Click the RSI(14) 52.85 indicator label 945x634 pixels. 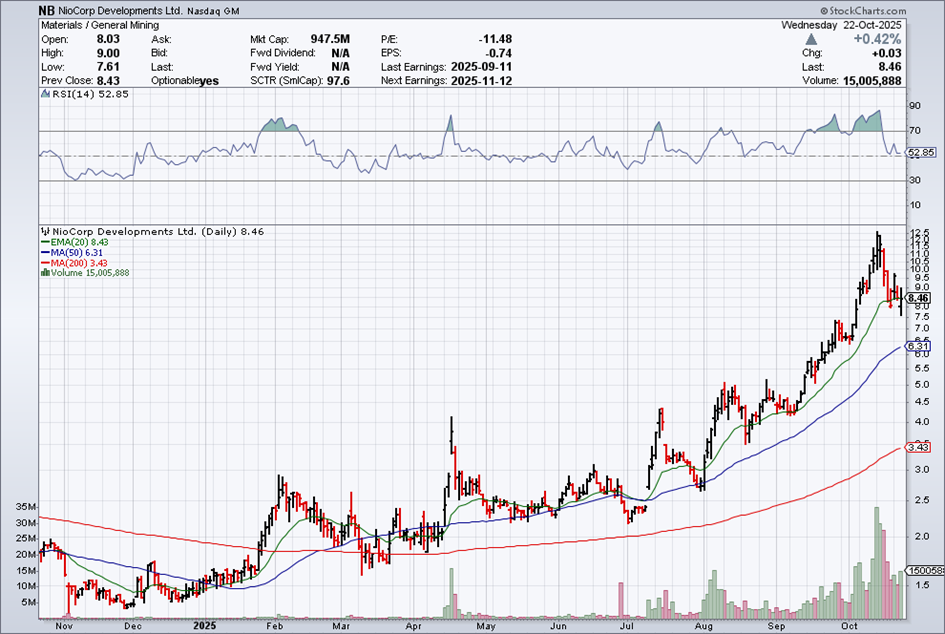[x=90, y=94]
